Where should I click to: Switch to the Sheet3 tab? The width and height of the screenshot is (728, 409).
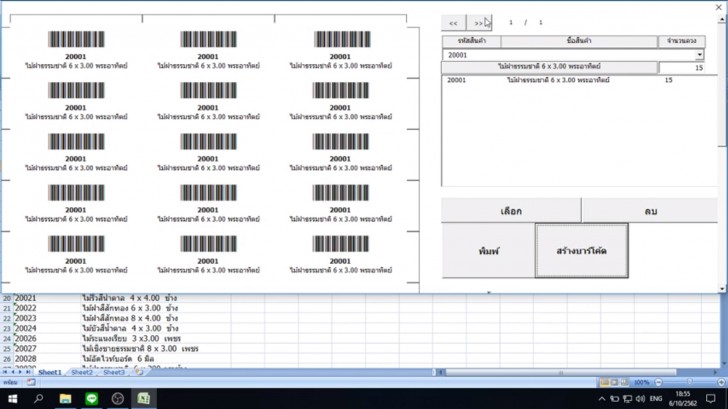114,372
